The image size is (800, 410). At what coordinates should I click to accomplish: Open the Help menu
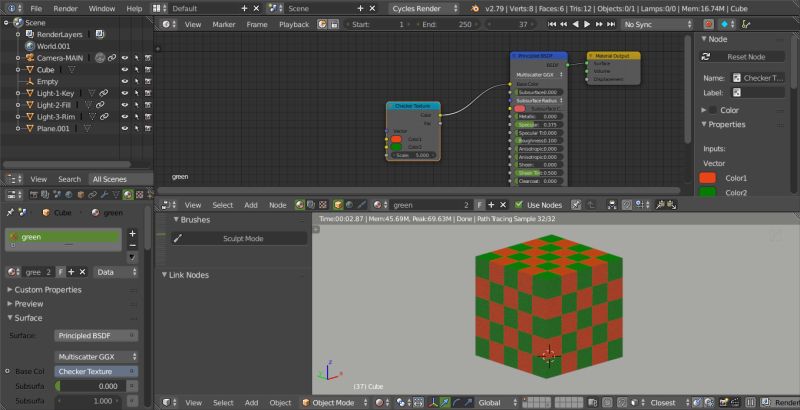[x=134, y=9]
